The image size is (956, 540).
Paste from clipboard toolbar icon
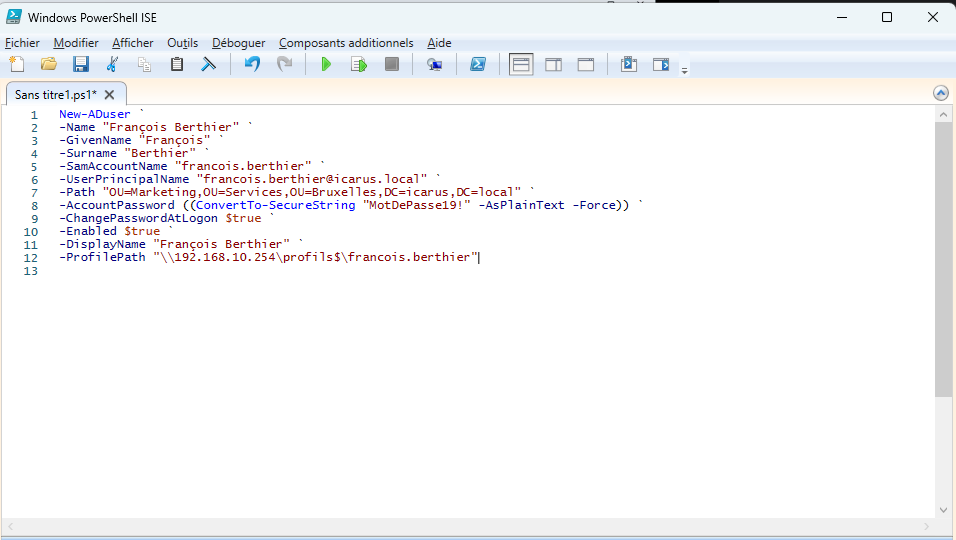pyautogui.click(x=177, y=64)
